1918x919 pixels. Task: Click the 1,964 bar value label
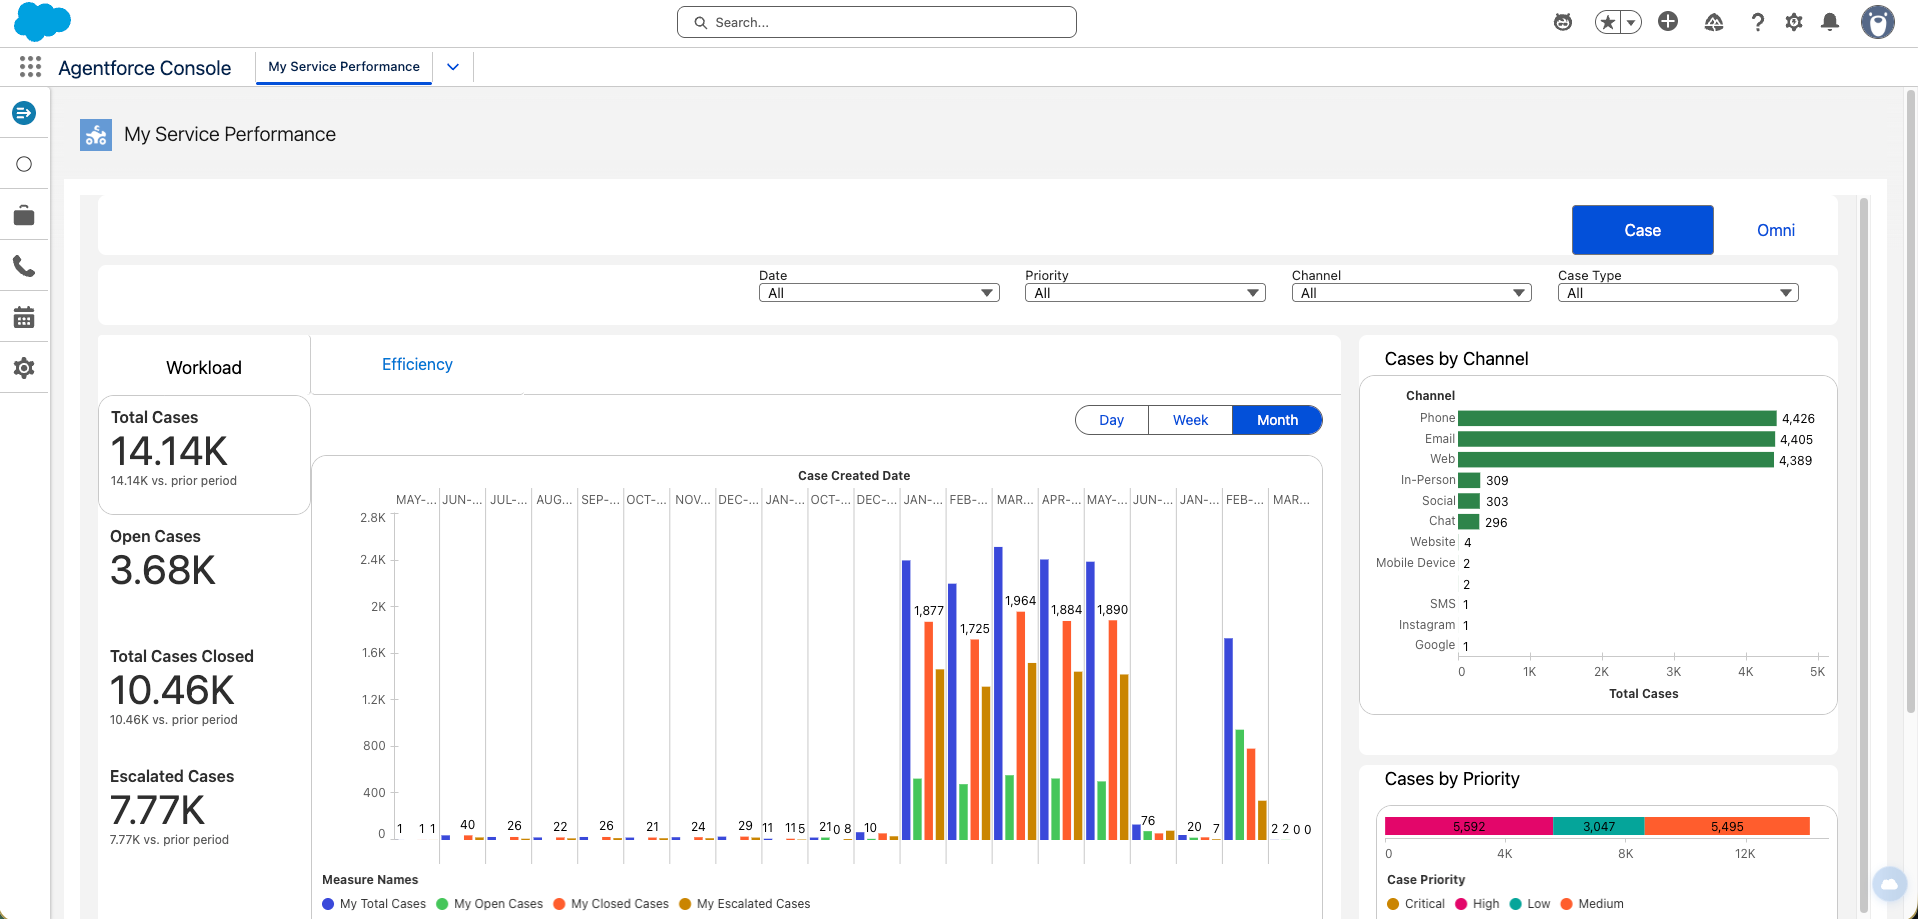pos(1020,601)
